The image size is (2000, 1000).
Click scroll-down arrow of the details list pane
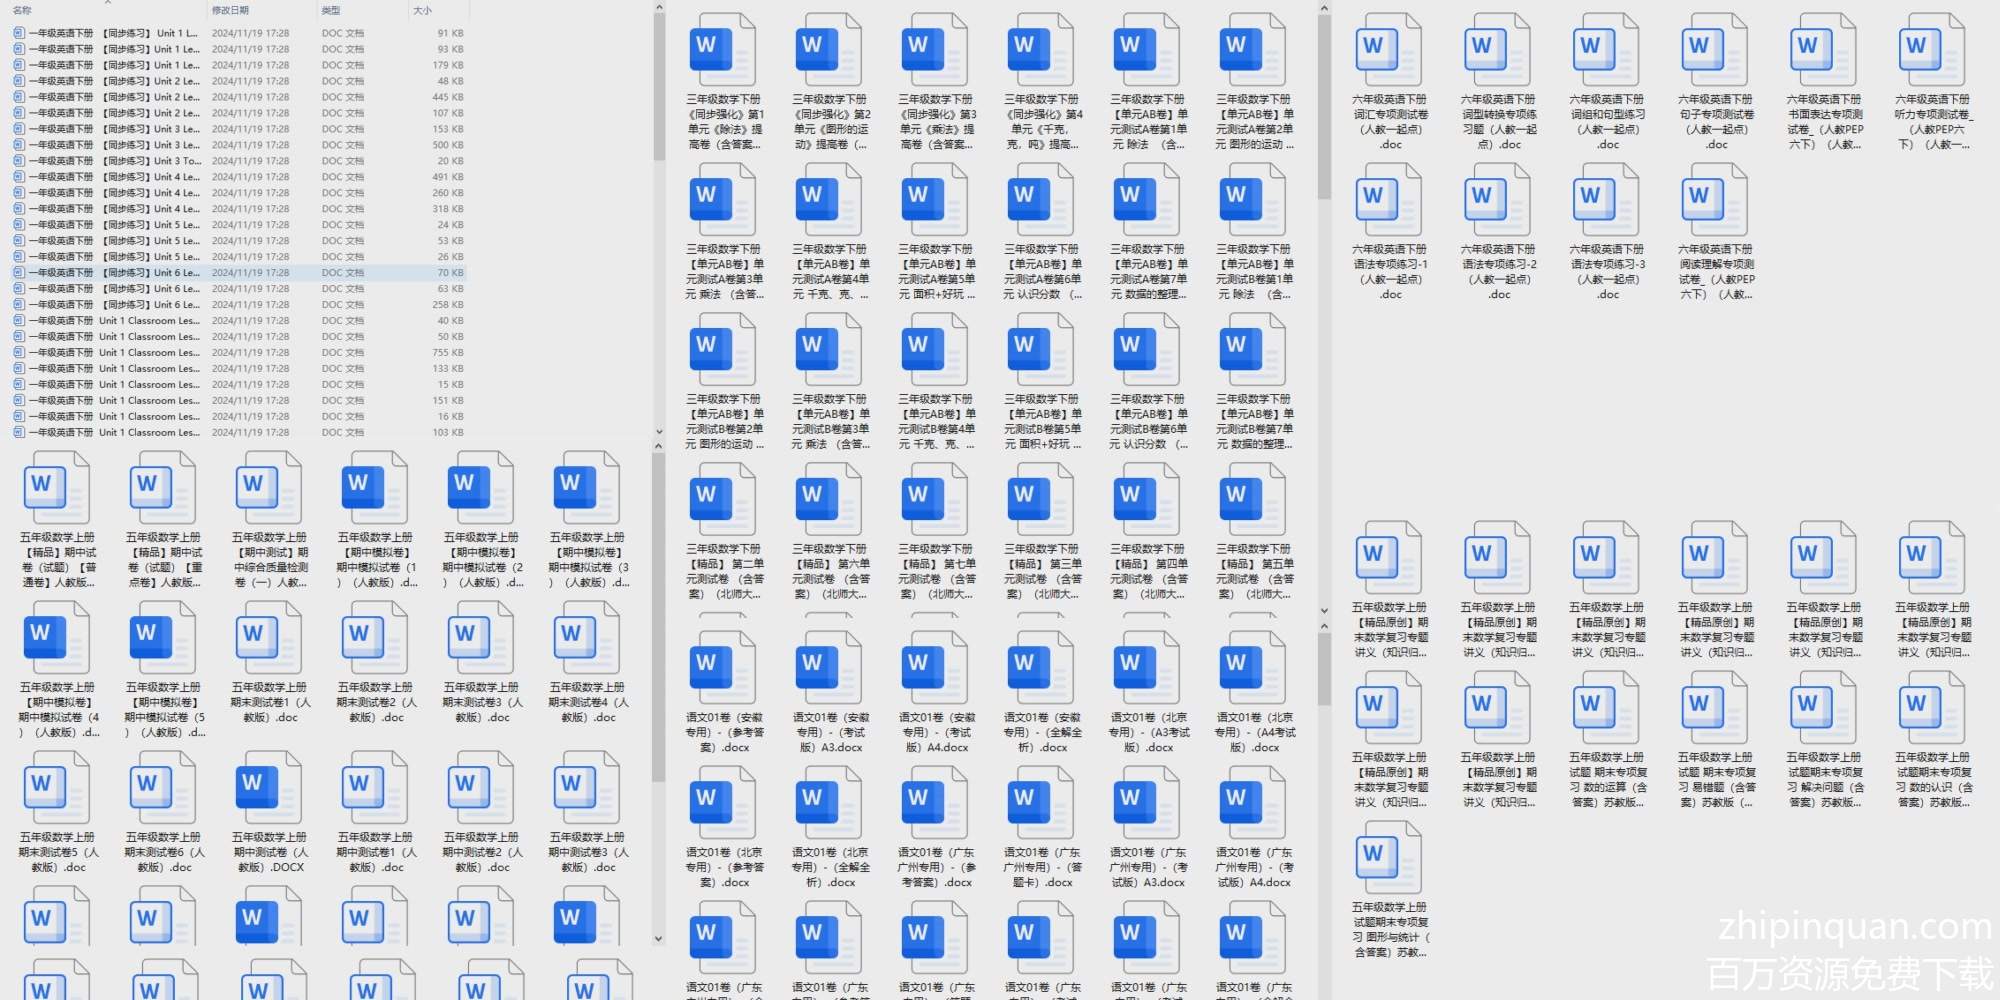click(659, 432)
